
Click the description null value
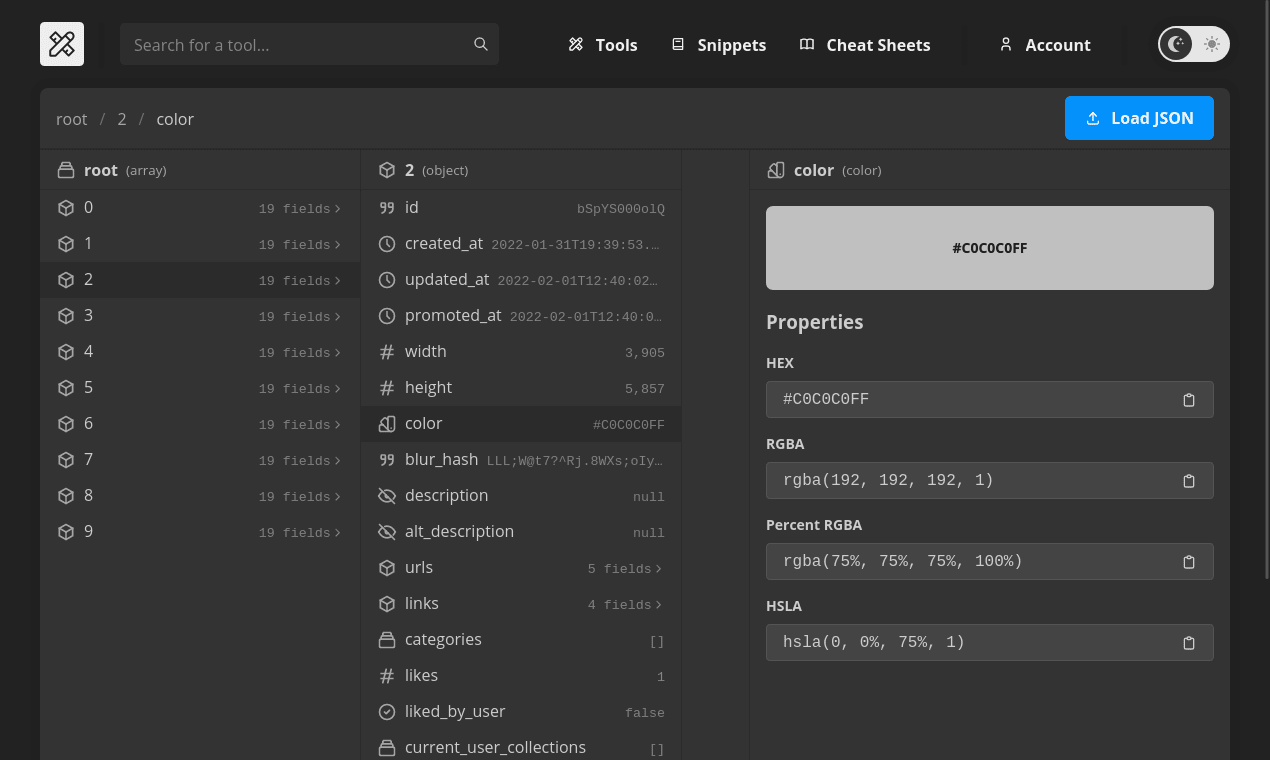(649, 497)
